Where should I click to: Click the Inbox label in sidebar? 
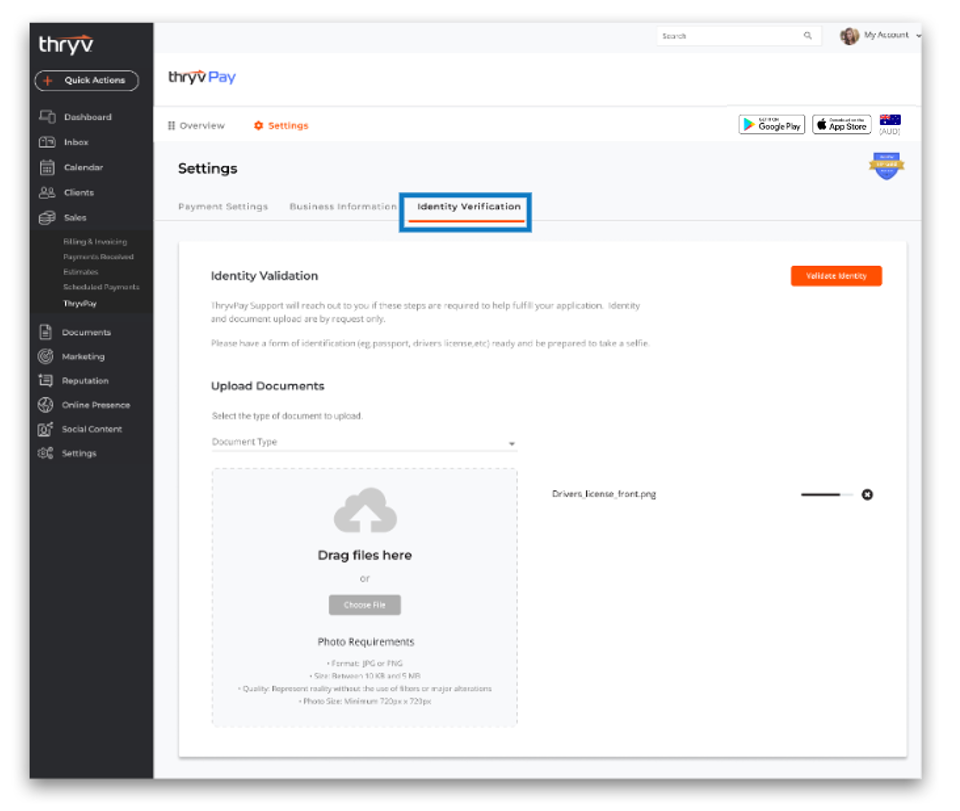coord(76,142)
